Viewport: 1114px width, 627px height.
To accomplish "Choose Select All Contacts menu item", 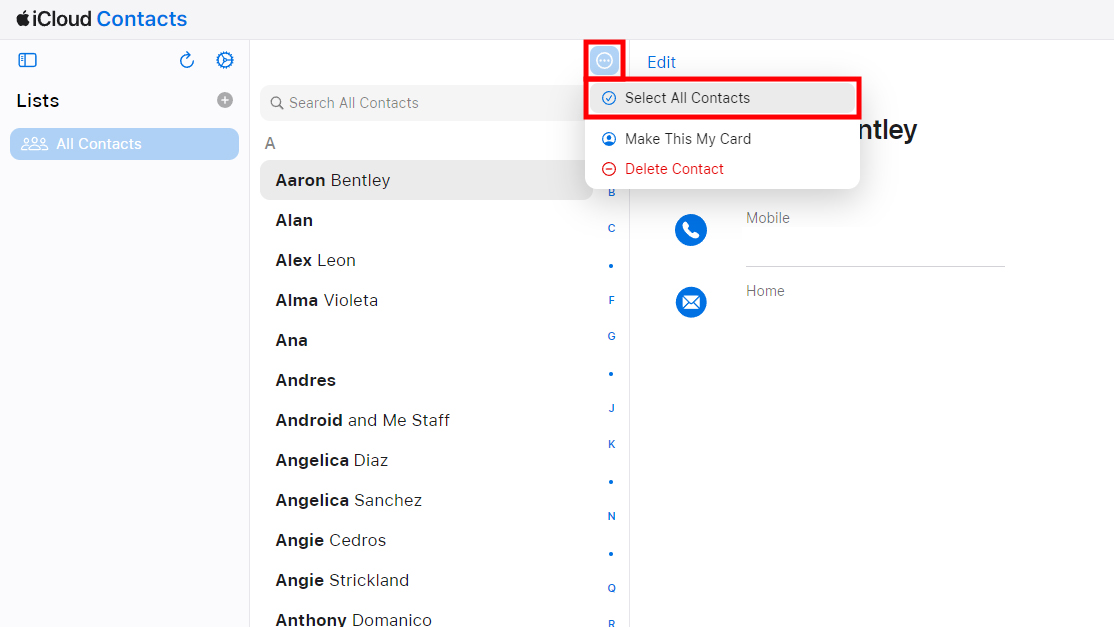I will [x=687, y=98].
